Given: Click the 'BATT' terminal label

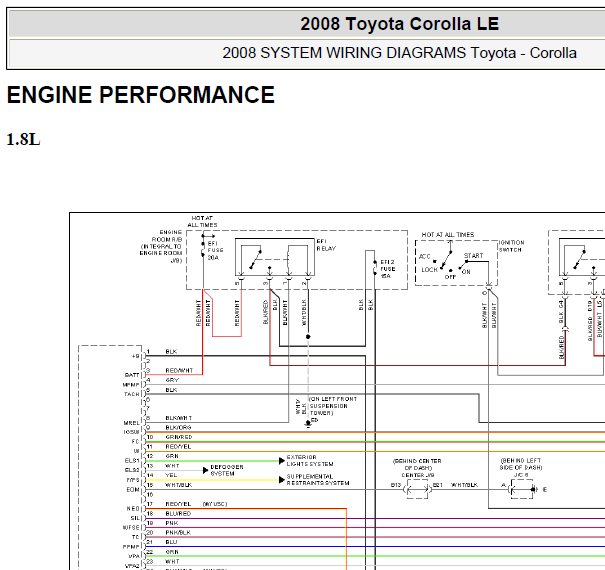Looking at the screenshot, I should (132, 375).
